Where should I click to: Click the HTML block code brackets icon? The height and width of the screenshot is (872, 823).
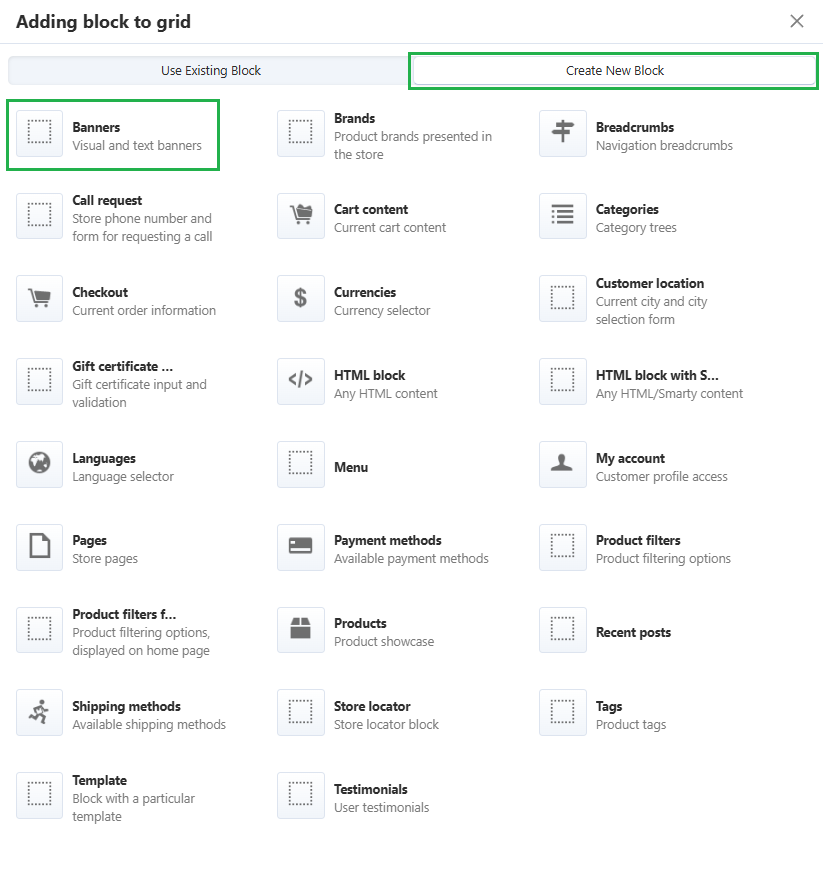tap(301, 382)
